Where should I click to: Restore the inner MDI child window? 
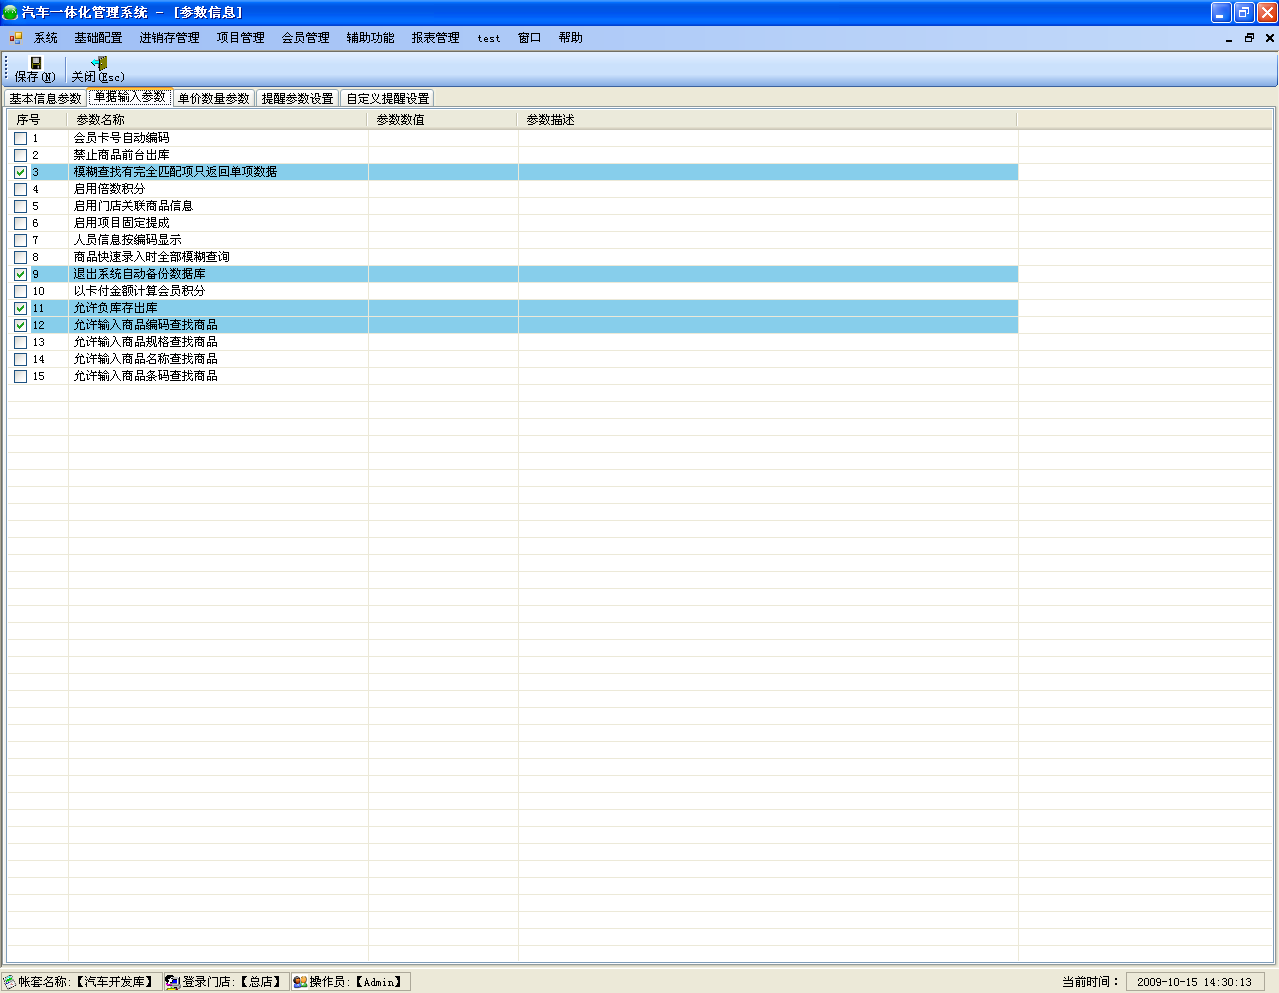[1249, 38]
